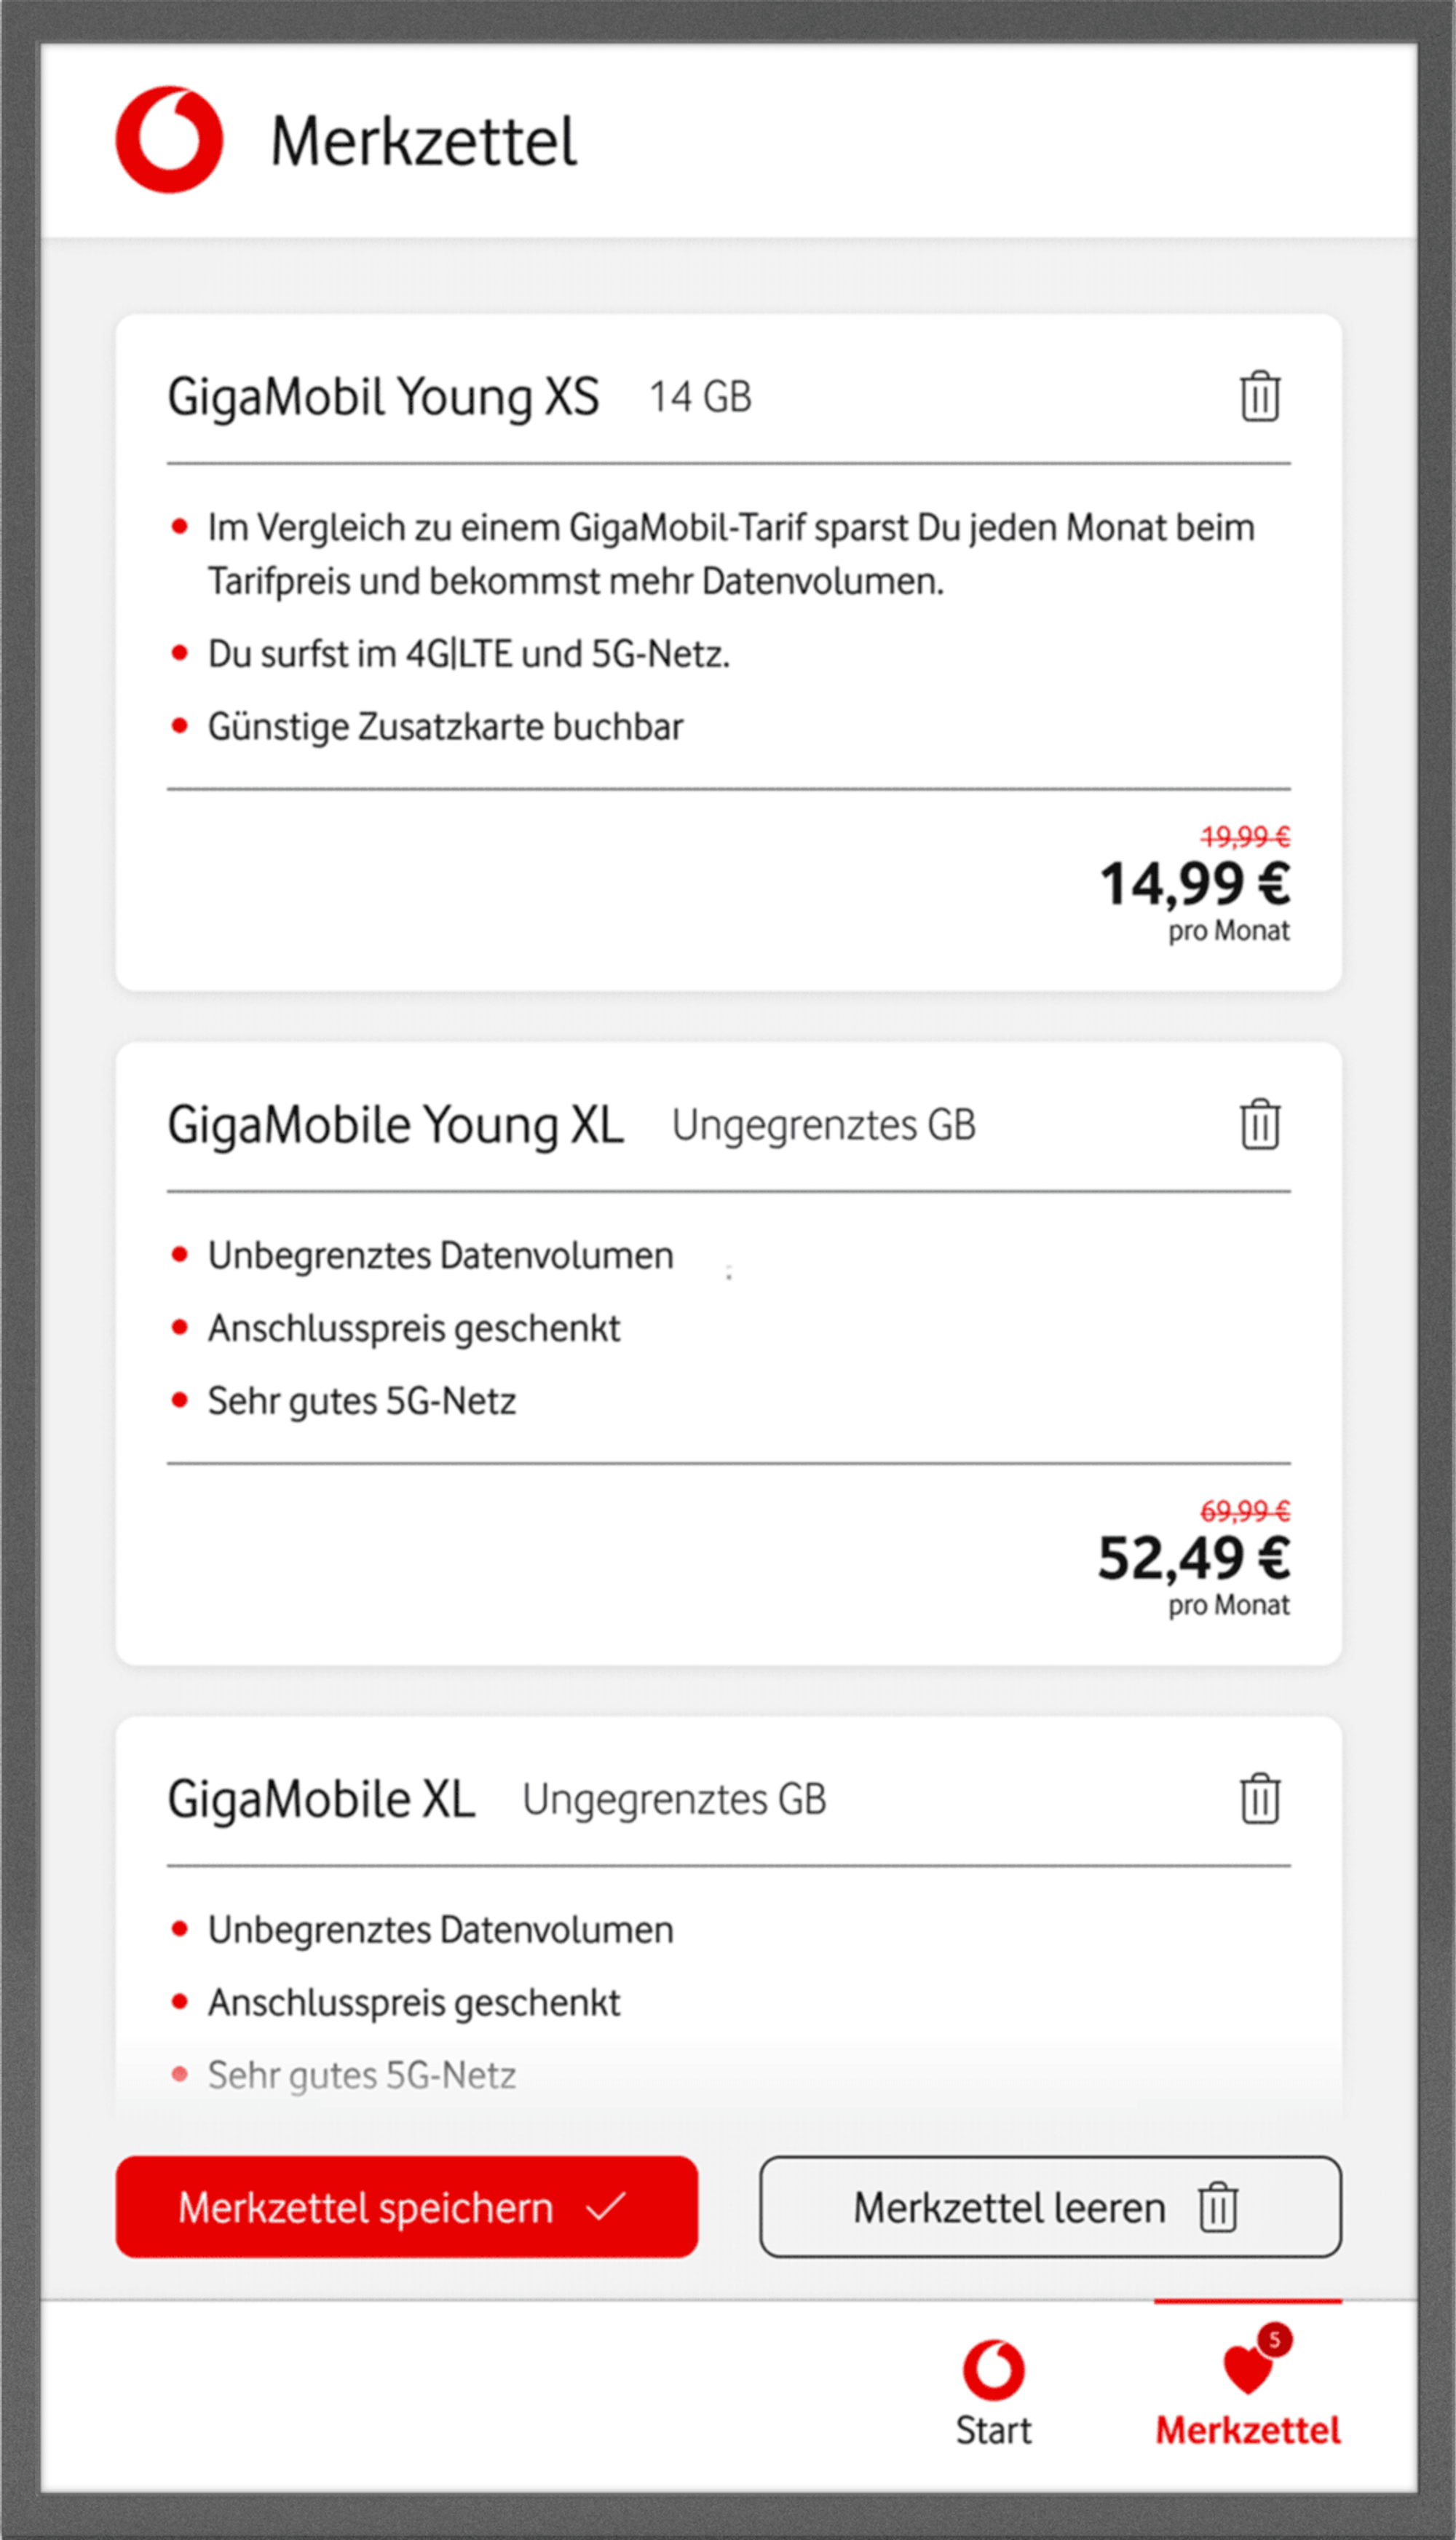Remove GigaMobile Young XL via trash icon
The height and width of the screenshot is (2540, 1456).
(x=1259, y=1125)
